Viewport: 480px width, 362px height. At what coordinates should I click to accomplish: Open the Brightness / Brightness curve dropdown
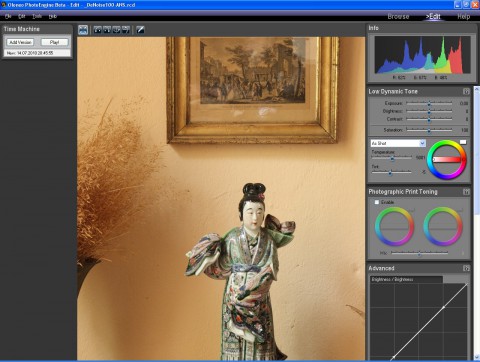pos(406,279)
